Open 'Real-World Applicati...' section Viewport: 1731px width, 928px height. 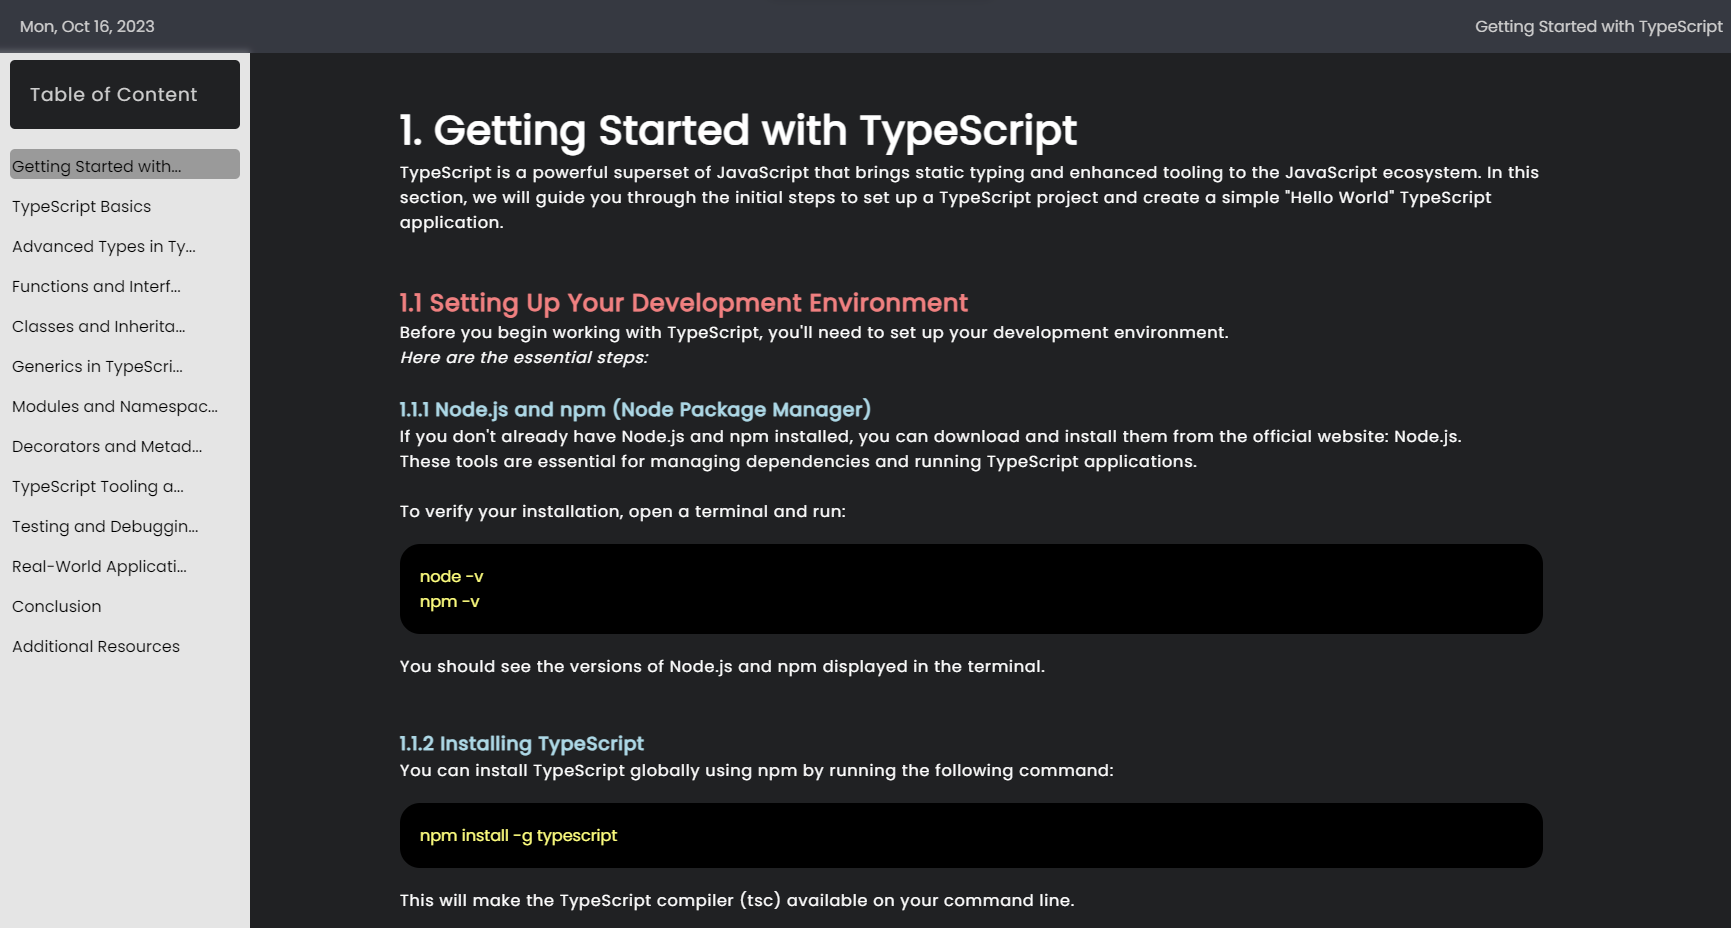pyautogui.click(x=100, y=566)
